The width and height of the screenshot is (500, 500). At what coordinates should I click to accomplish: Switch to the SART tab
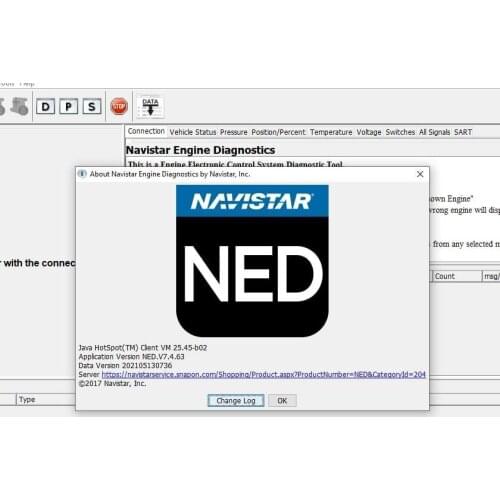coord(463,132)
